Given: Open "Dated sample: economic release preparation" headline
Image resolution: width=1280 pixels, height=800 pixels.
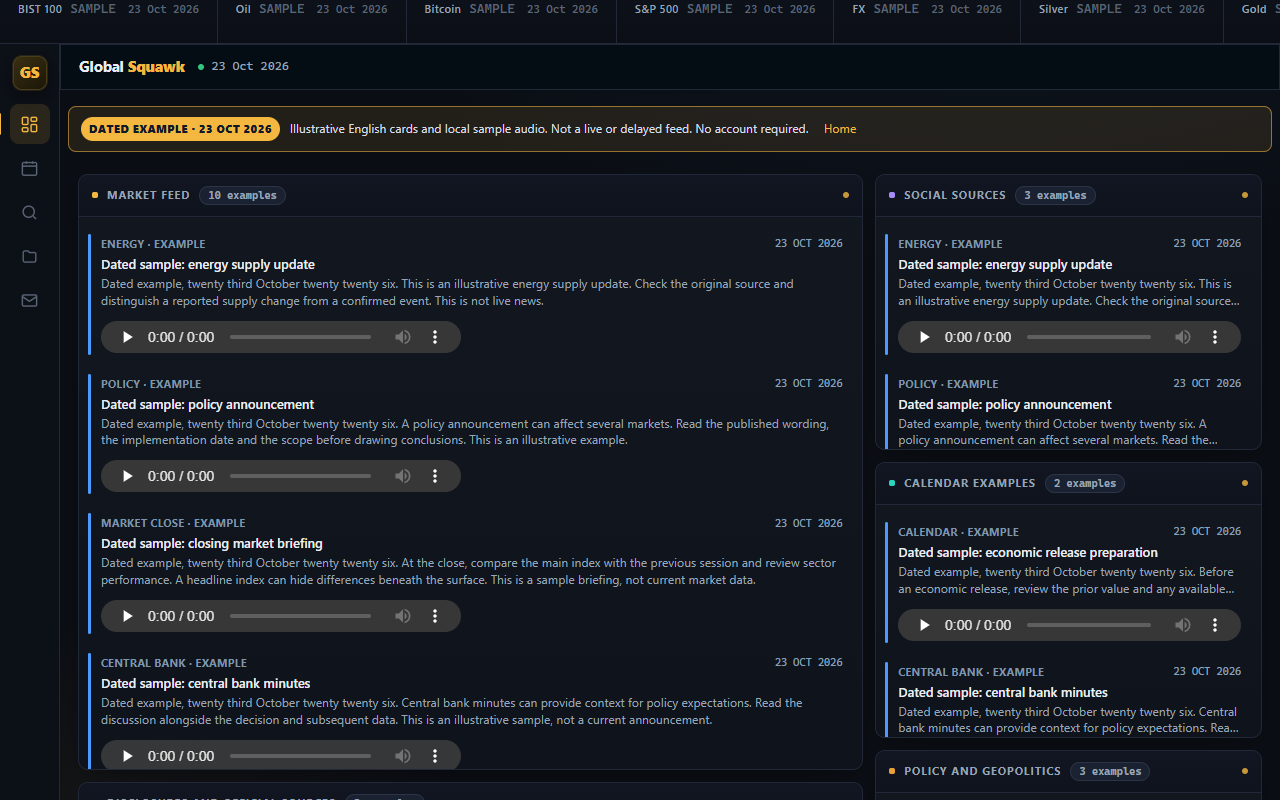Looking at the screenshot, I should pyautogui.click(x=1028, y=553).
